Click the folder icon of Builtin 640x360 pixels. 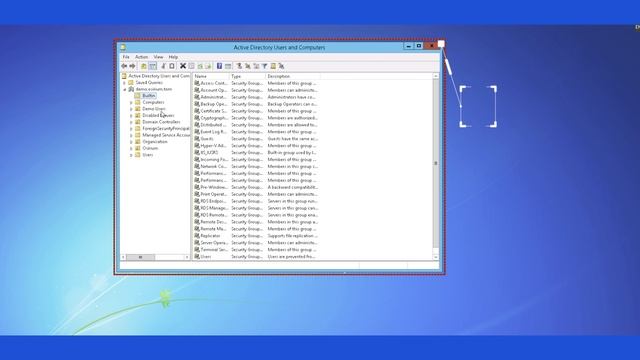138,96
